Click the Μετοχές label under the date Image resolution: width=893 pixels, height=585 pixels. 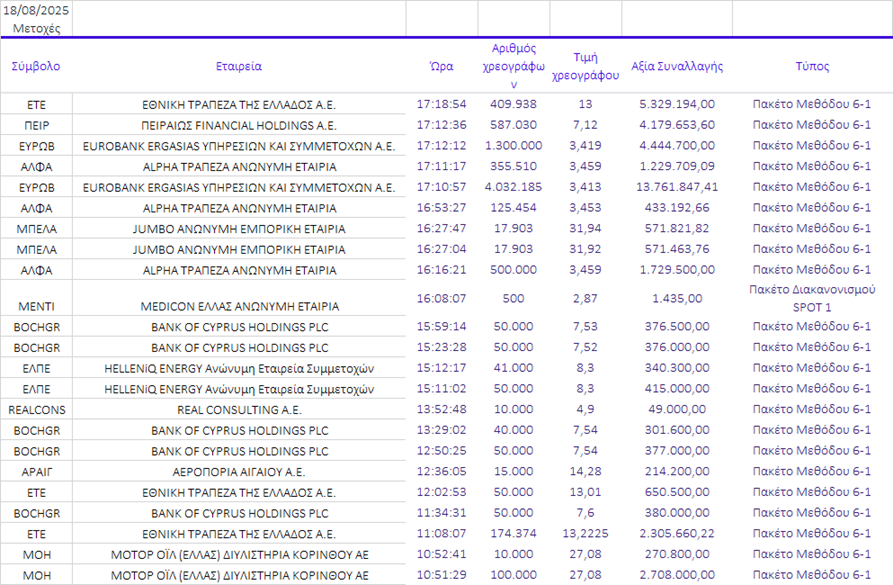pos(36,28)
